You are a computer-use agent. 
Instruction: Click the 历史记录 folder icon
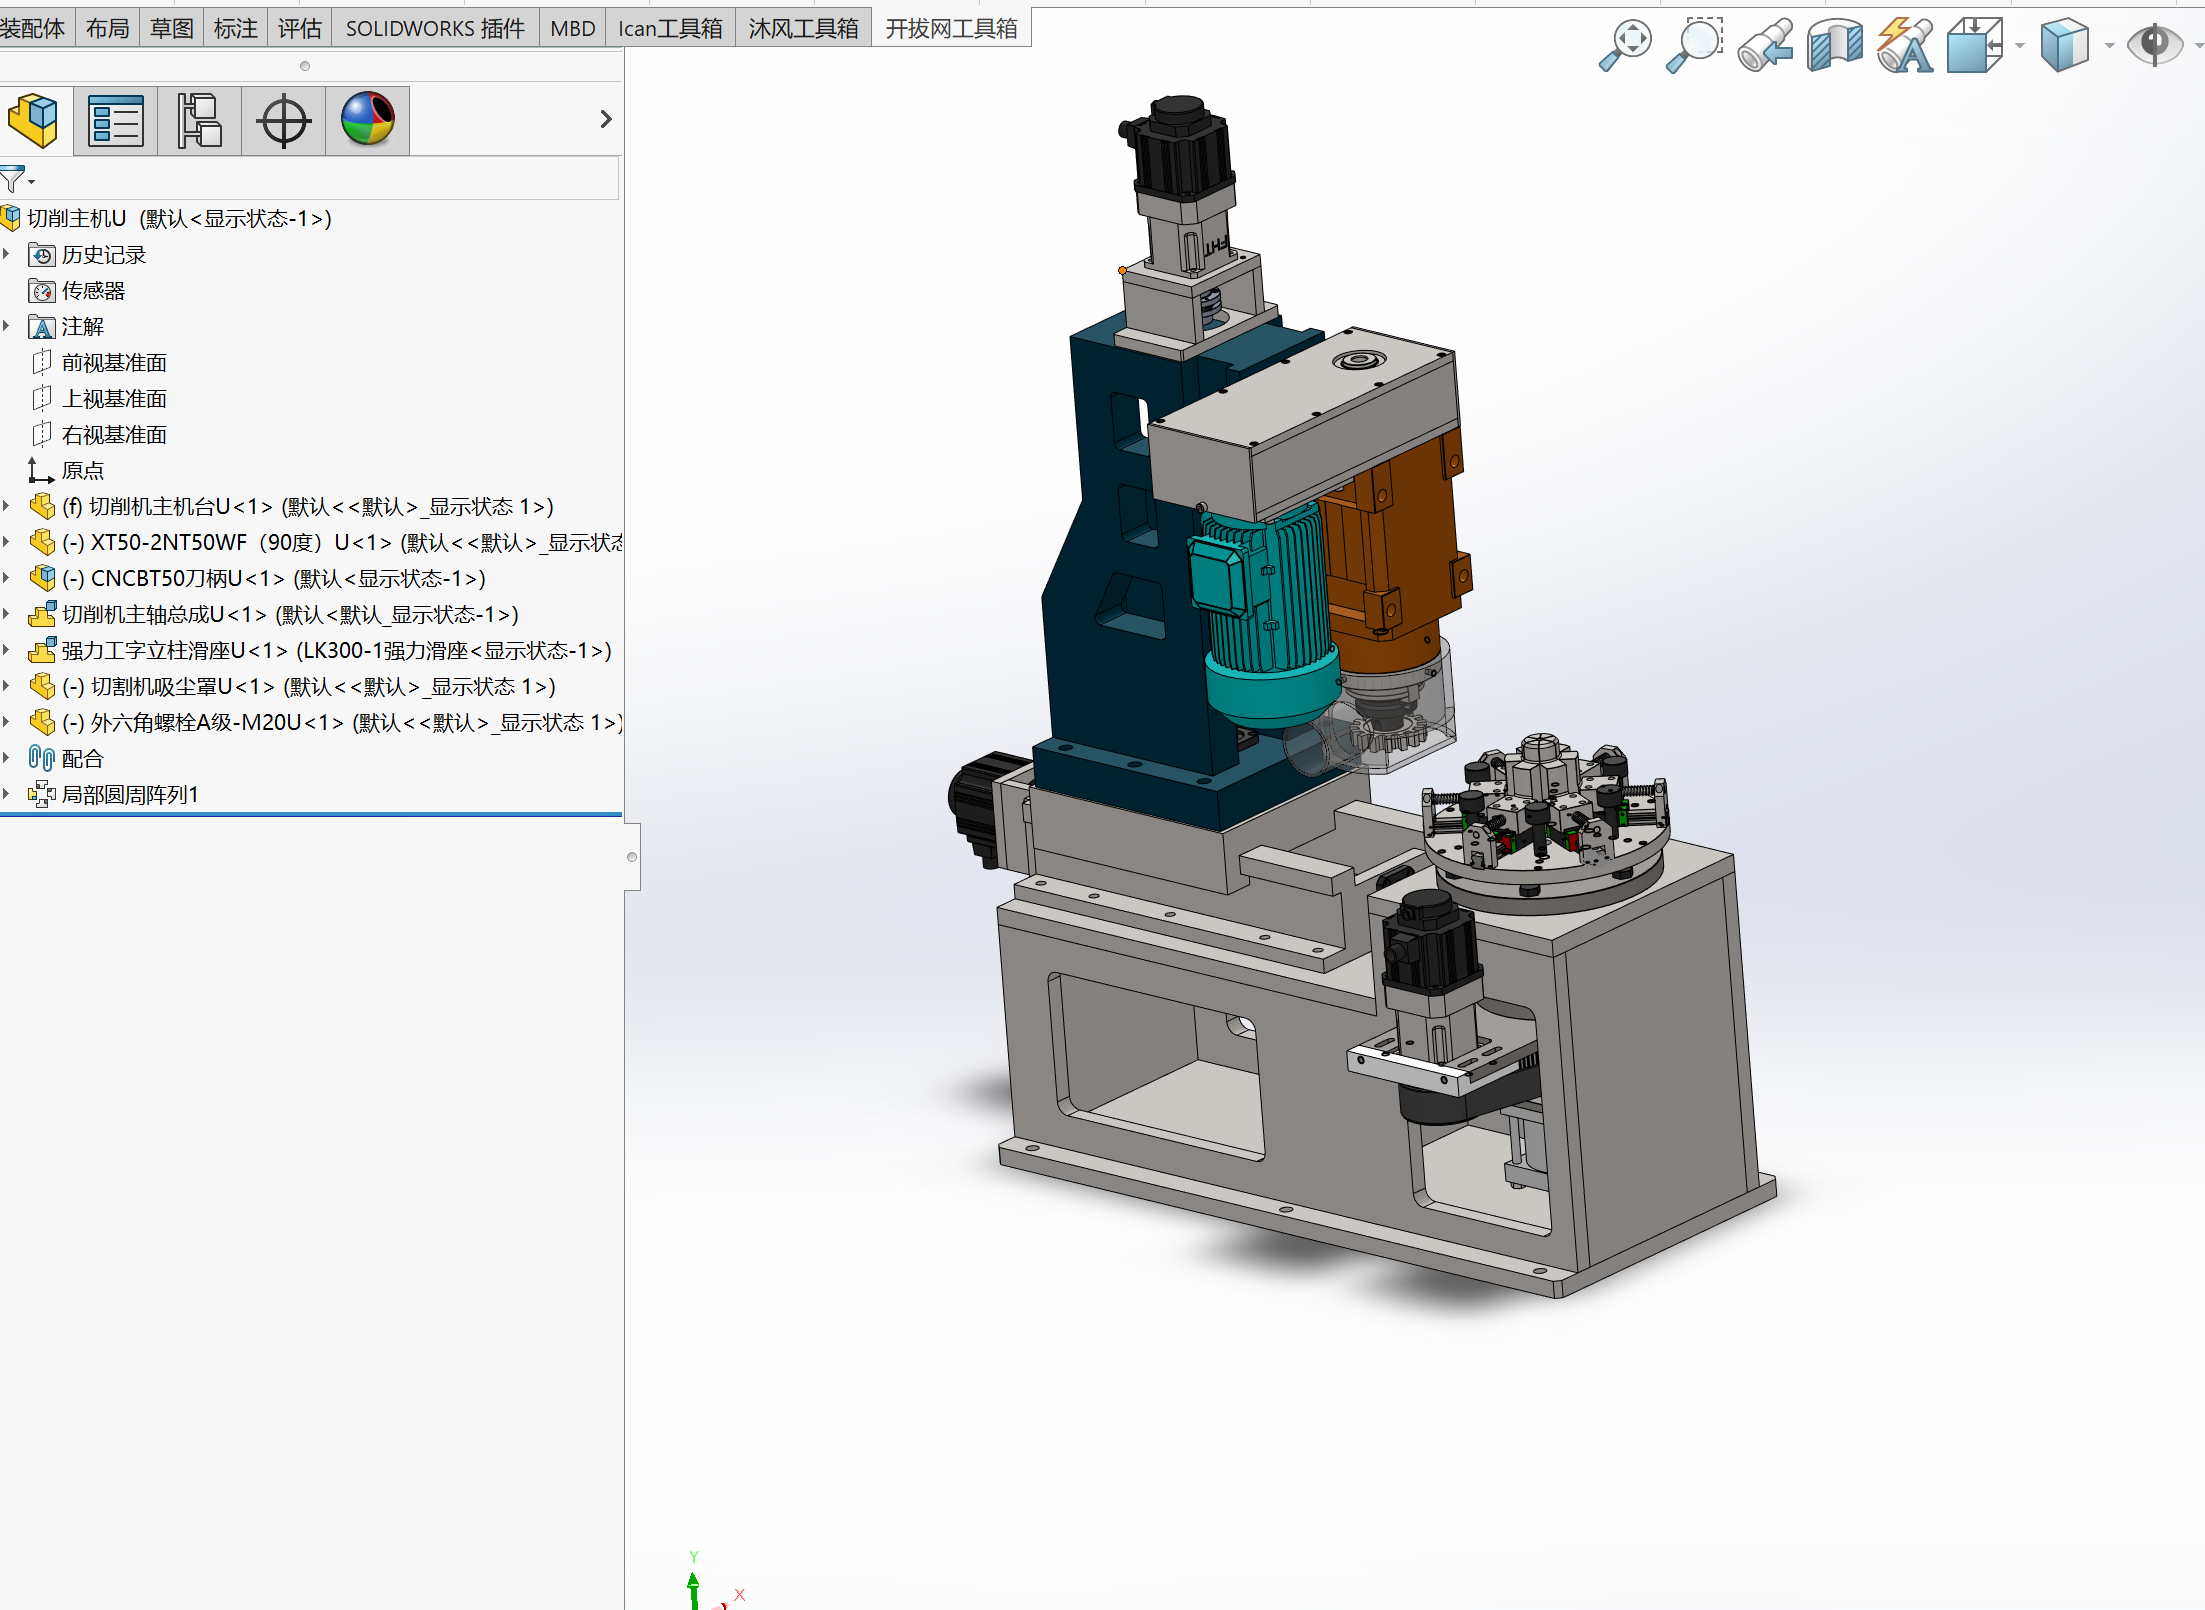coord(42,255)
